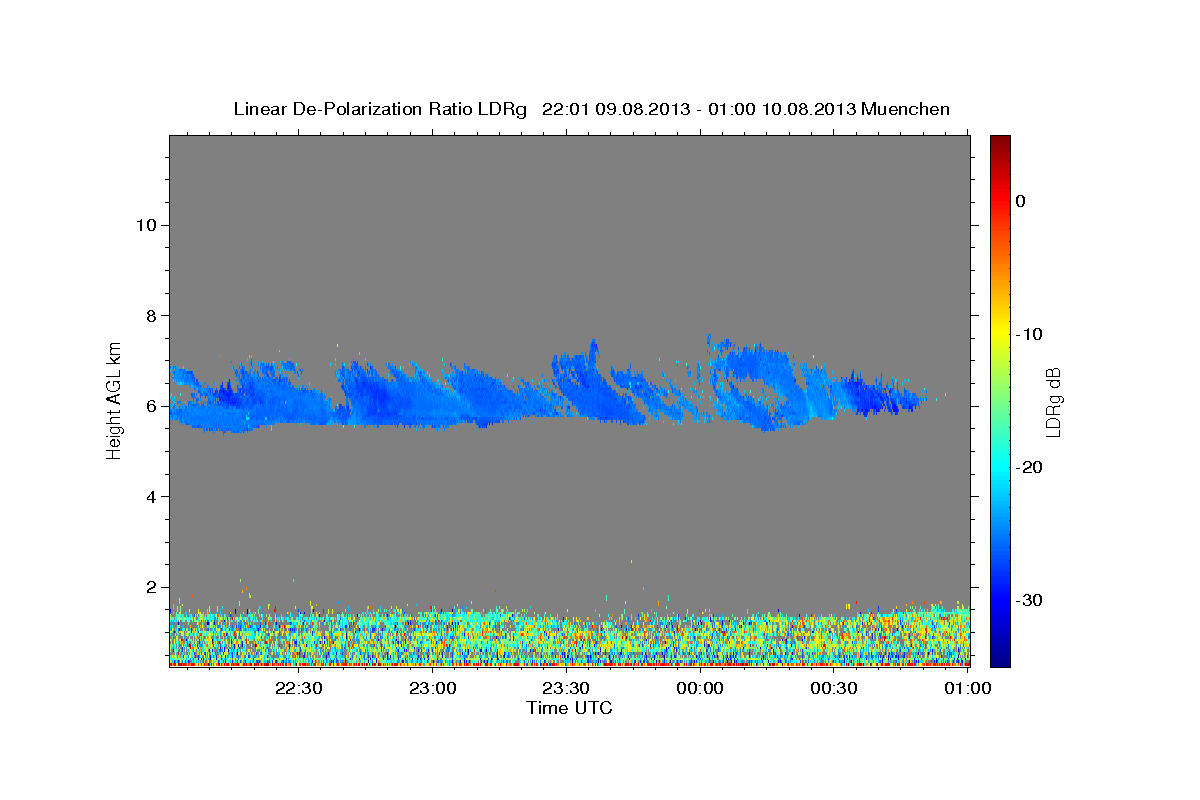This screenshot has height=800, width=1200.
Task: Click the "LDRg dB" colorbar label
Action: (x=1053, y=402)
